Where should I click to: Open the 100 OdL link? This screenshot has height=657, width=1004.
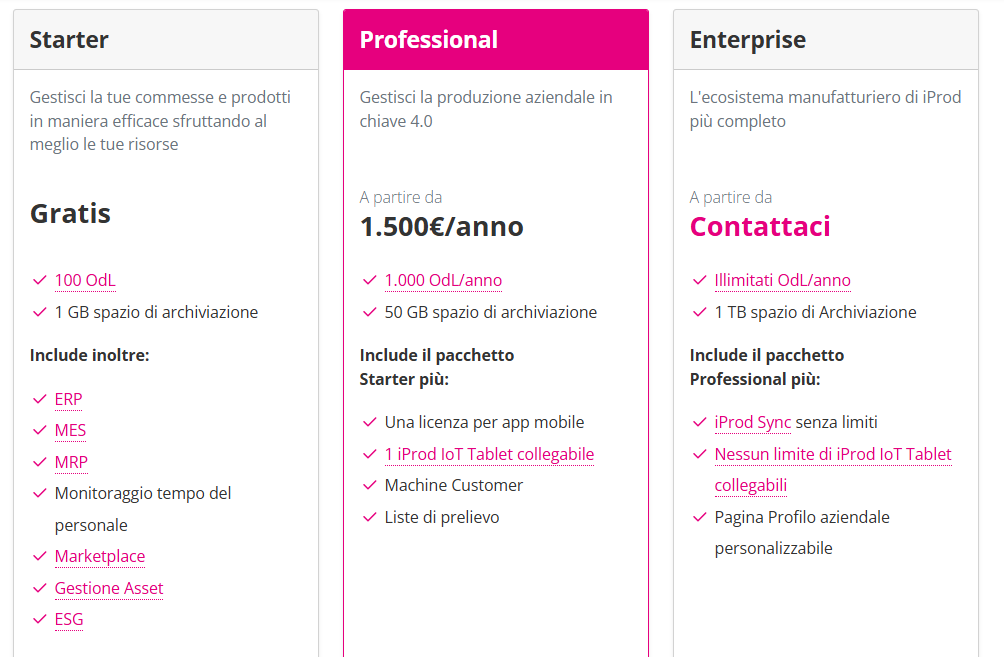point(85,281)
